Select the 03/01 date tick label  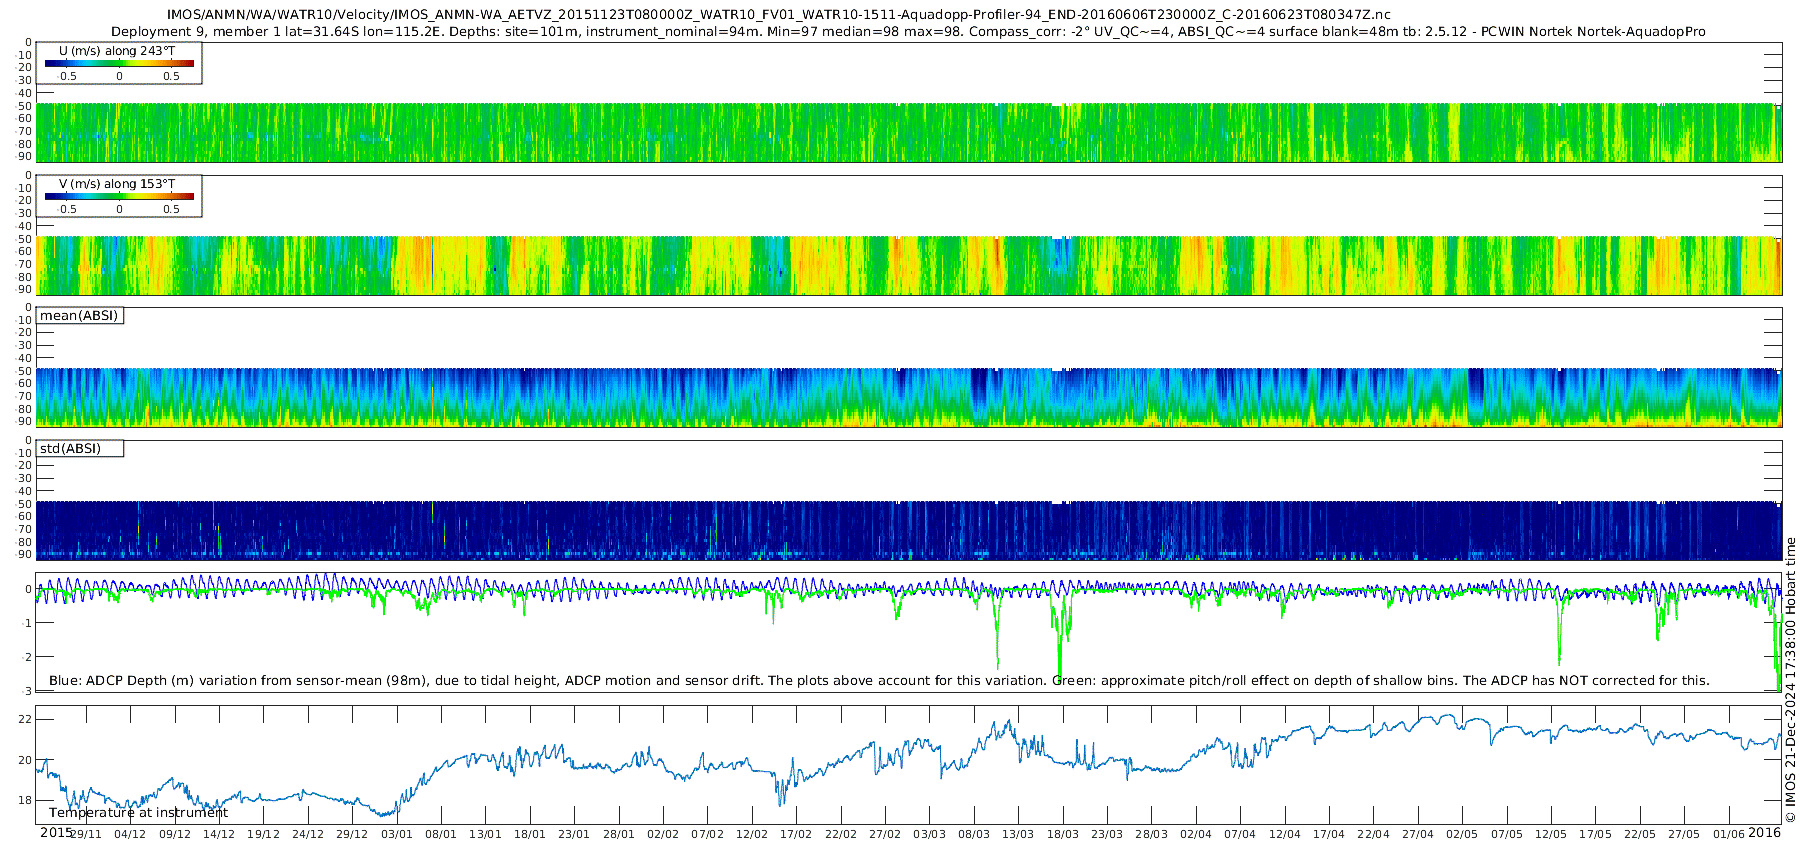coord(397,834)
